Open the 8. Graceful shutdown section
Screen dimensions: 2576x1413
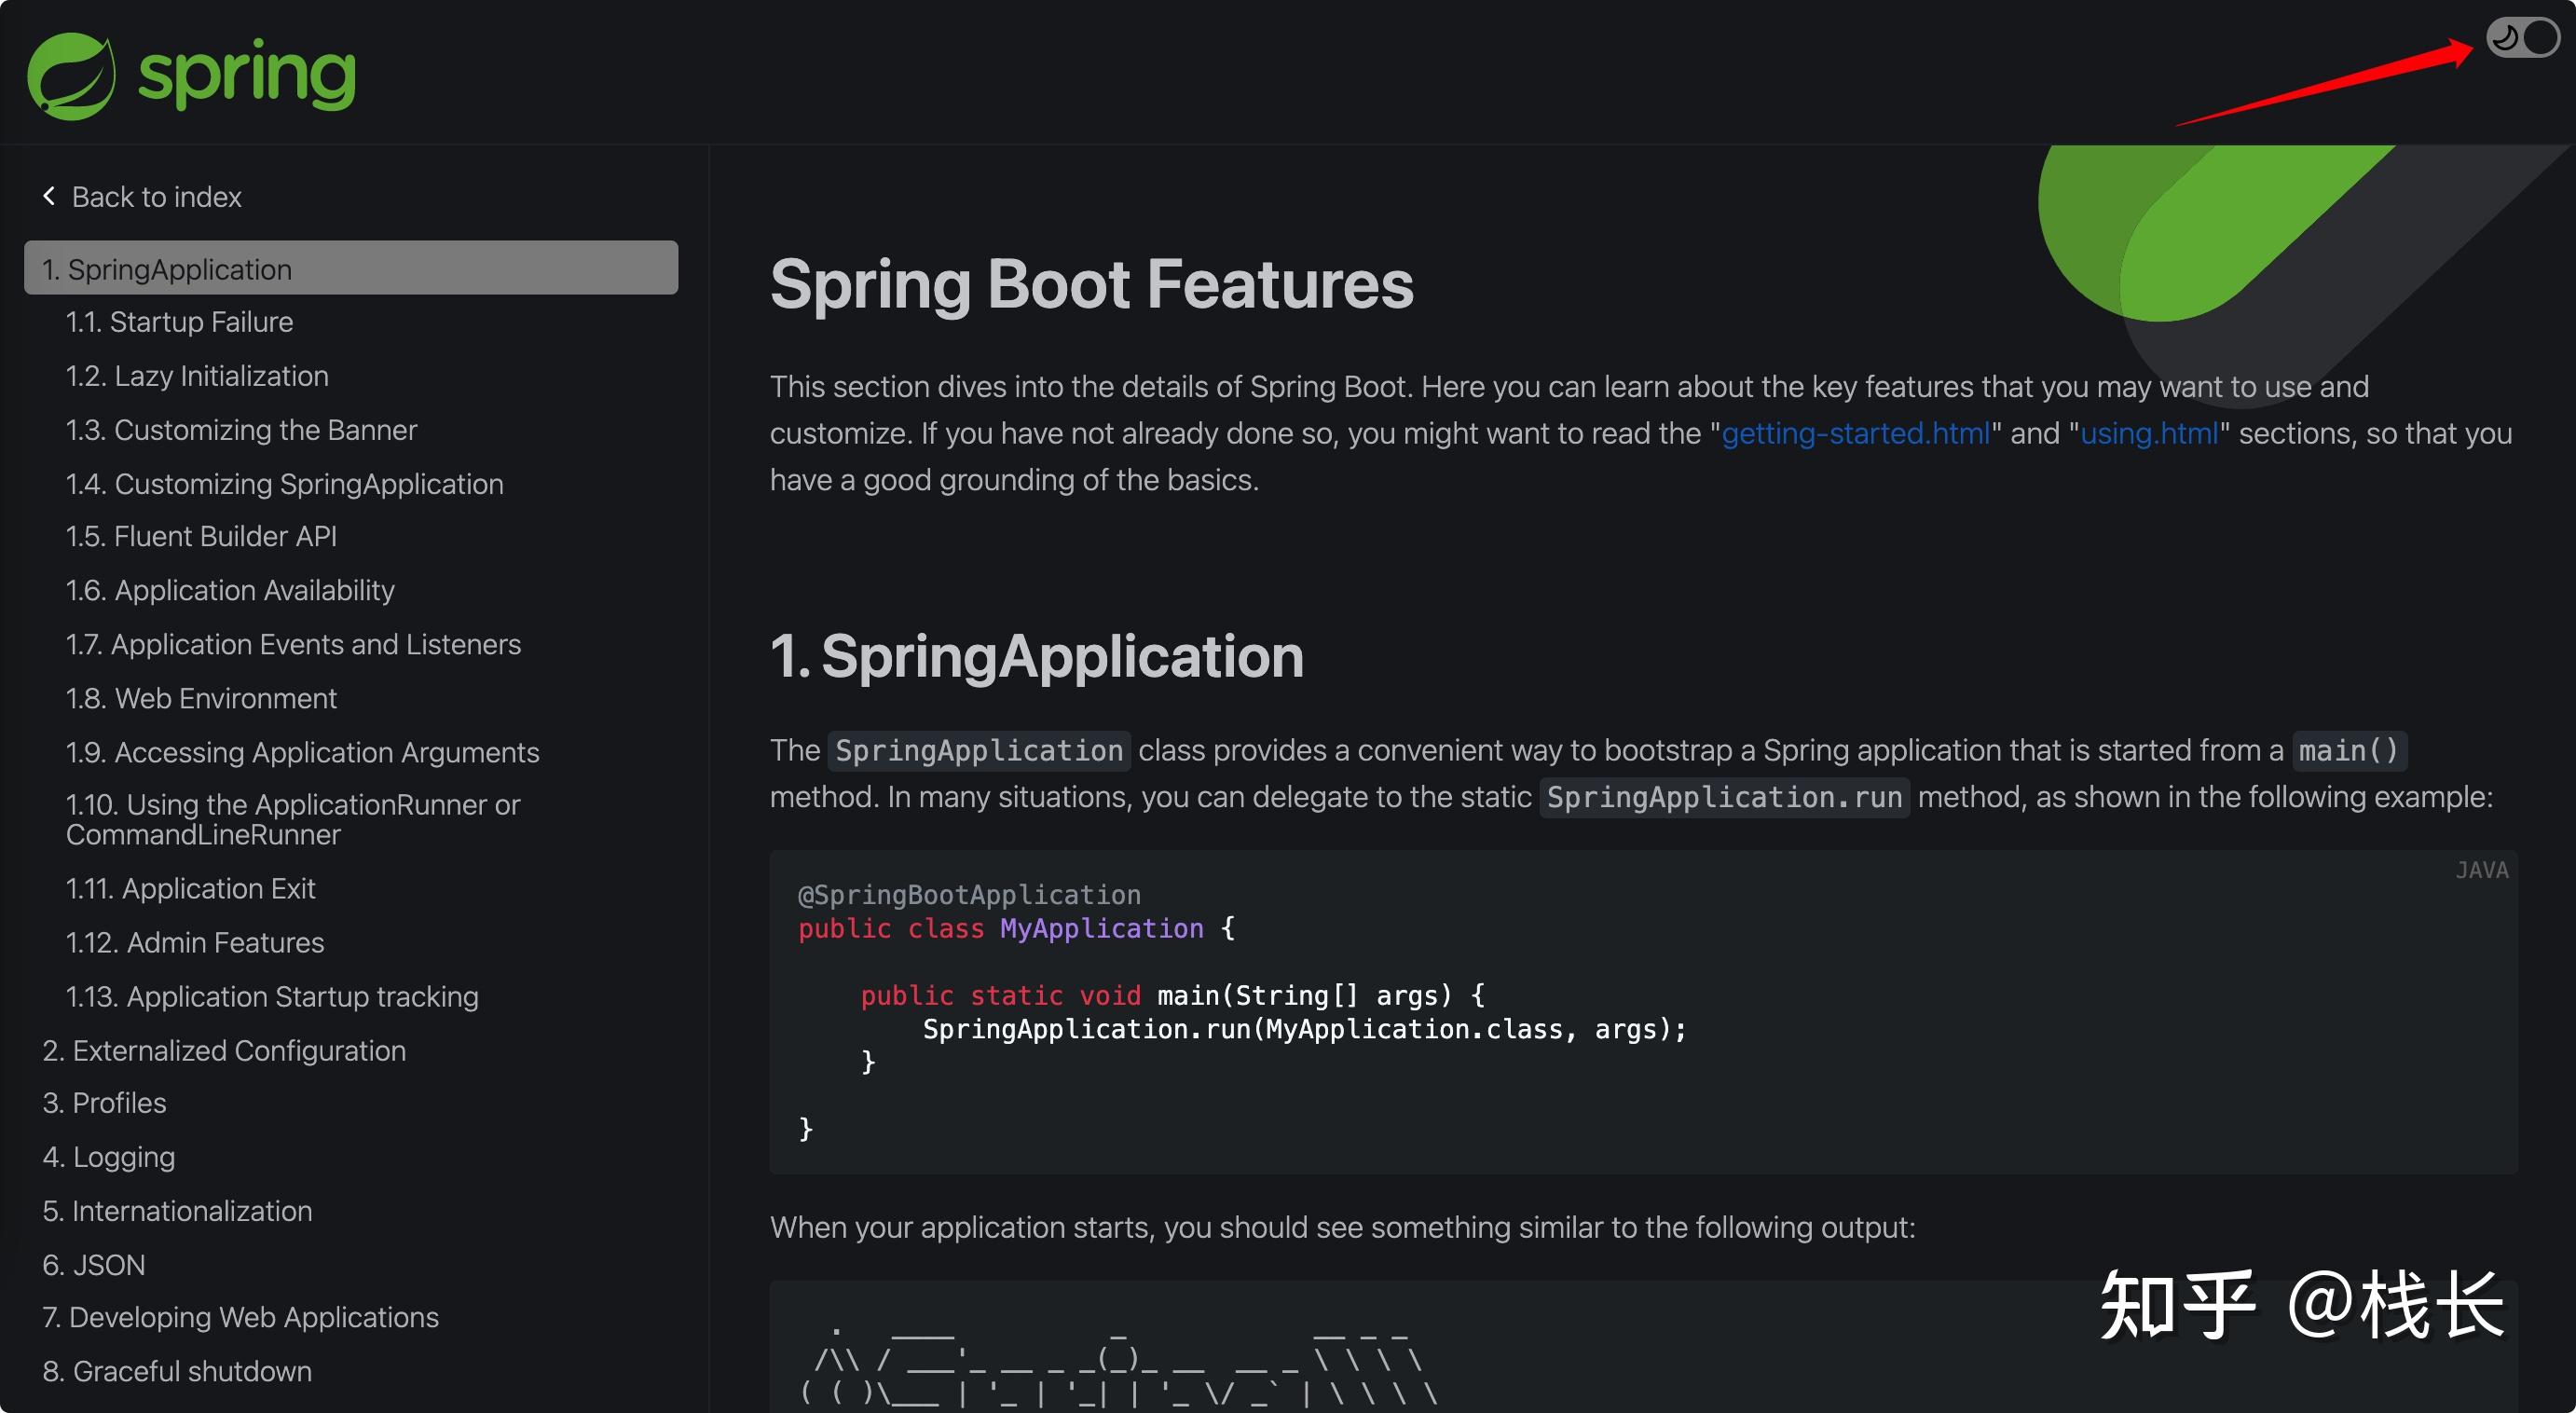pos(176,1370)
